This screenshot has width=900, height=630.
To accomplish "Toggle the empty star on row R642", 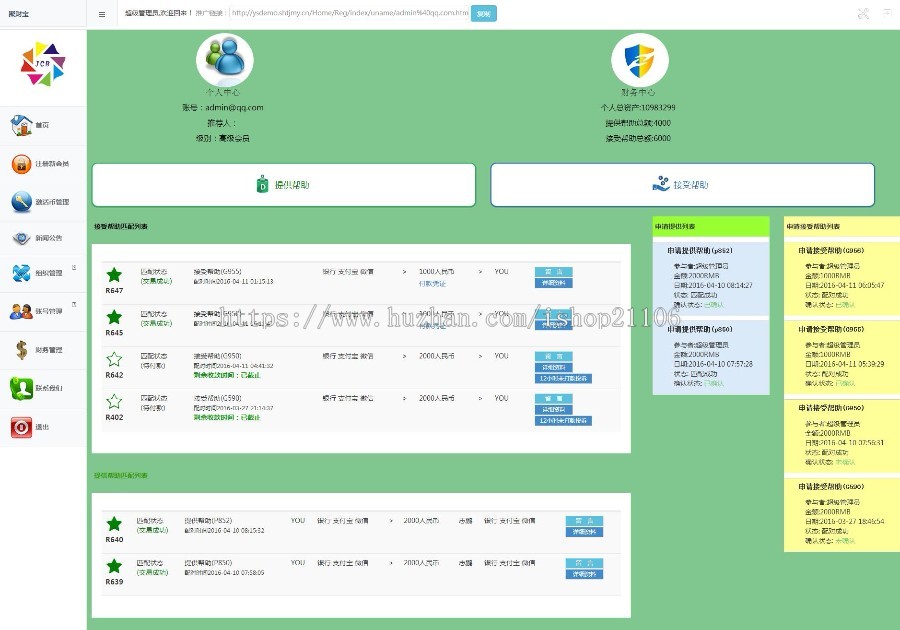I will click(114, 359).
